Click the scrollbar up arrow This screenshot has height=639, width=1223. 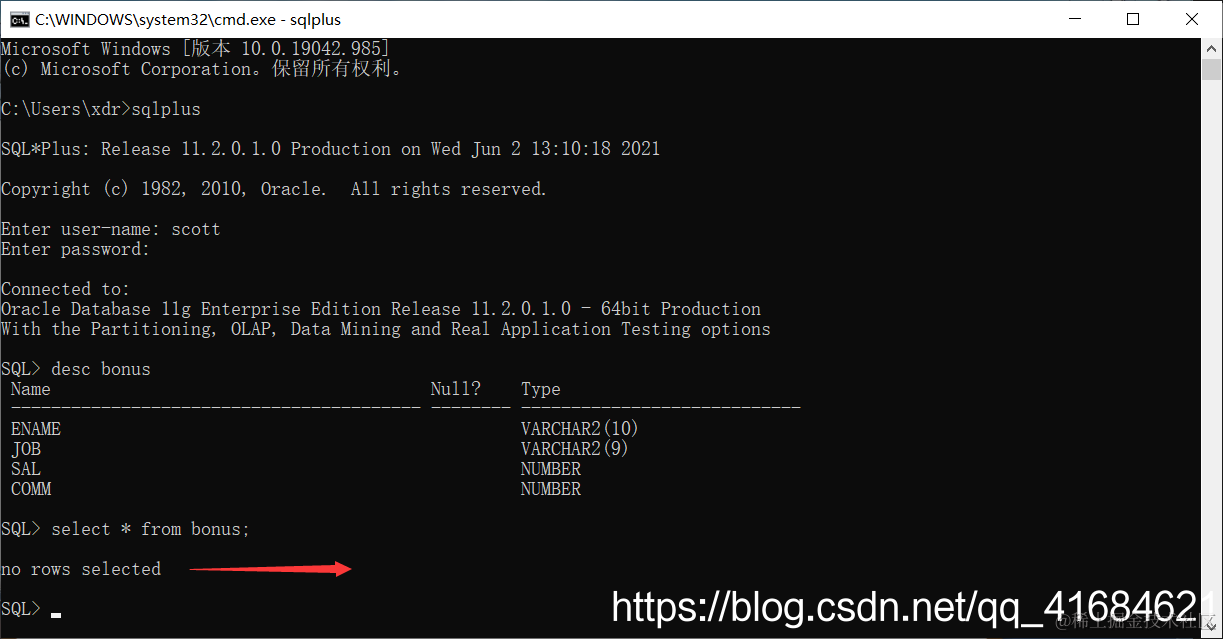click(1212, 47)
